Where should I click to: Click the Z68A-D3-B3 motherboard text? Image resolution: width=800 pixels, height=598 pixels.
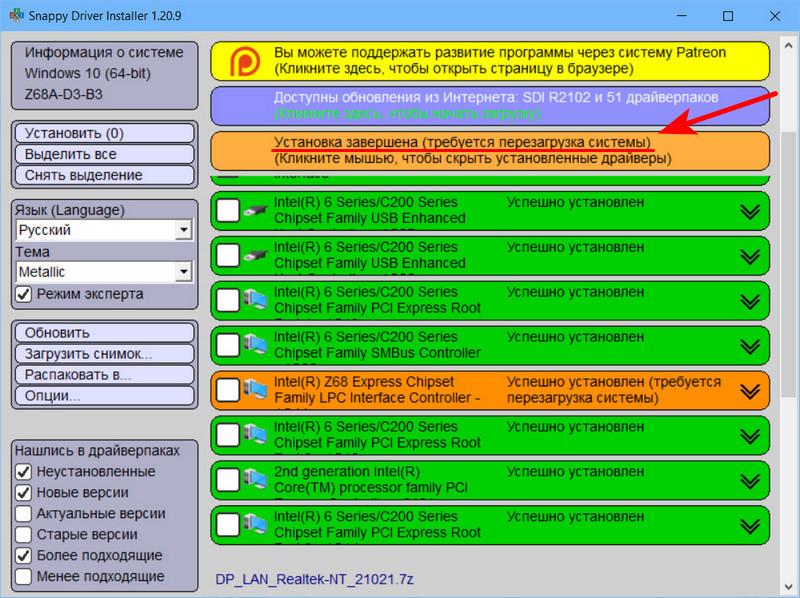click(x=63, y=94)
